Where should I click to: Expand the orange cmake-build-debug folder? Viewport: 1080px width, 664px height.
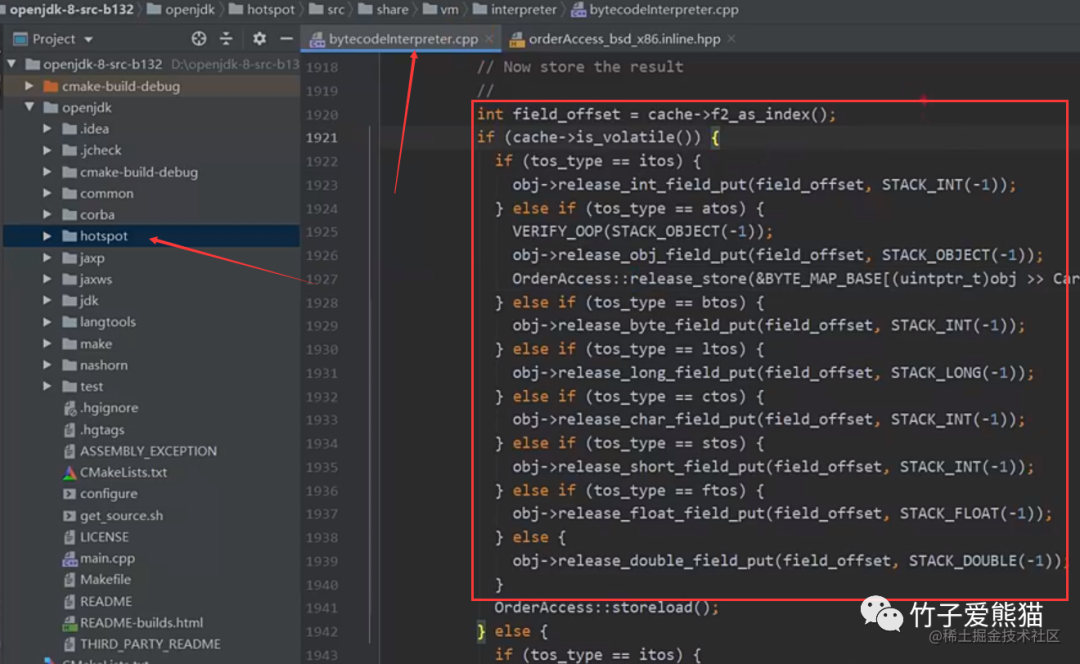point(29,86)
